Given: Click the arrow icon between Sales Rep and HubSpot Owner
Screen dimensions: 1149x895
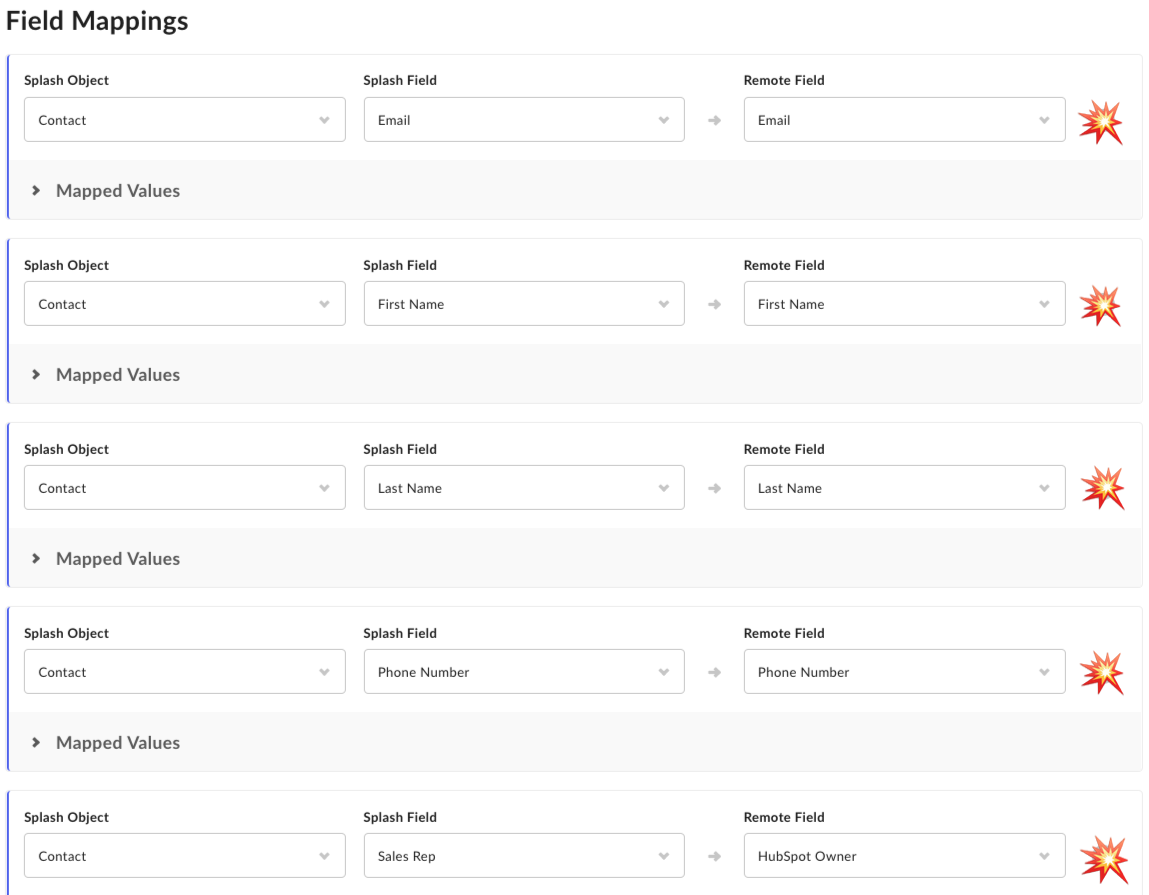Looking at the screenshot, I should pos(714,856).
